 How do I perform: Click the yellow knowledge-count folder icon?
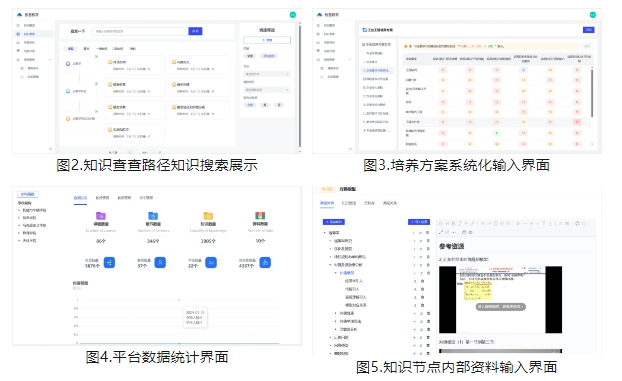(208, 216)
